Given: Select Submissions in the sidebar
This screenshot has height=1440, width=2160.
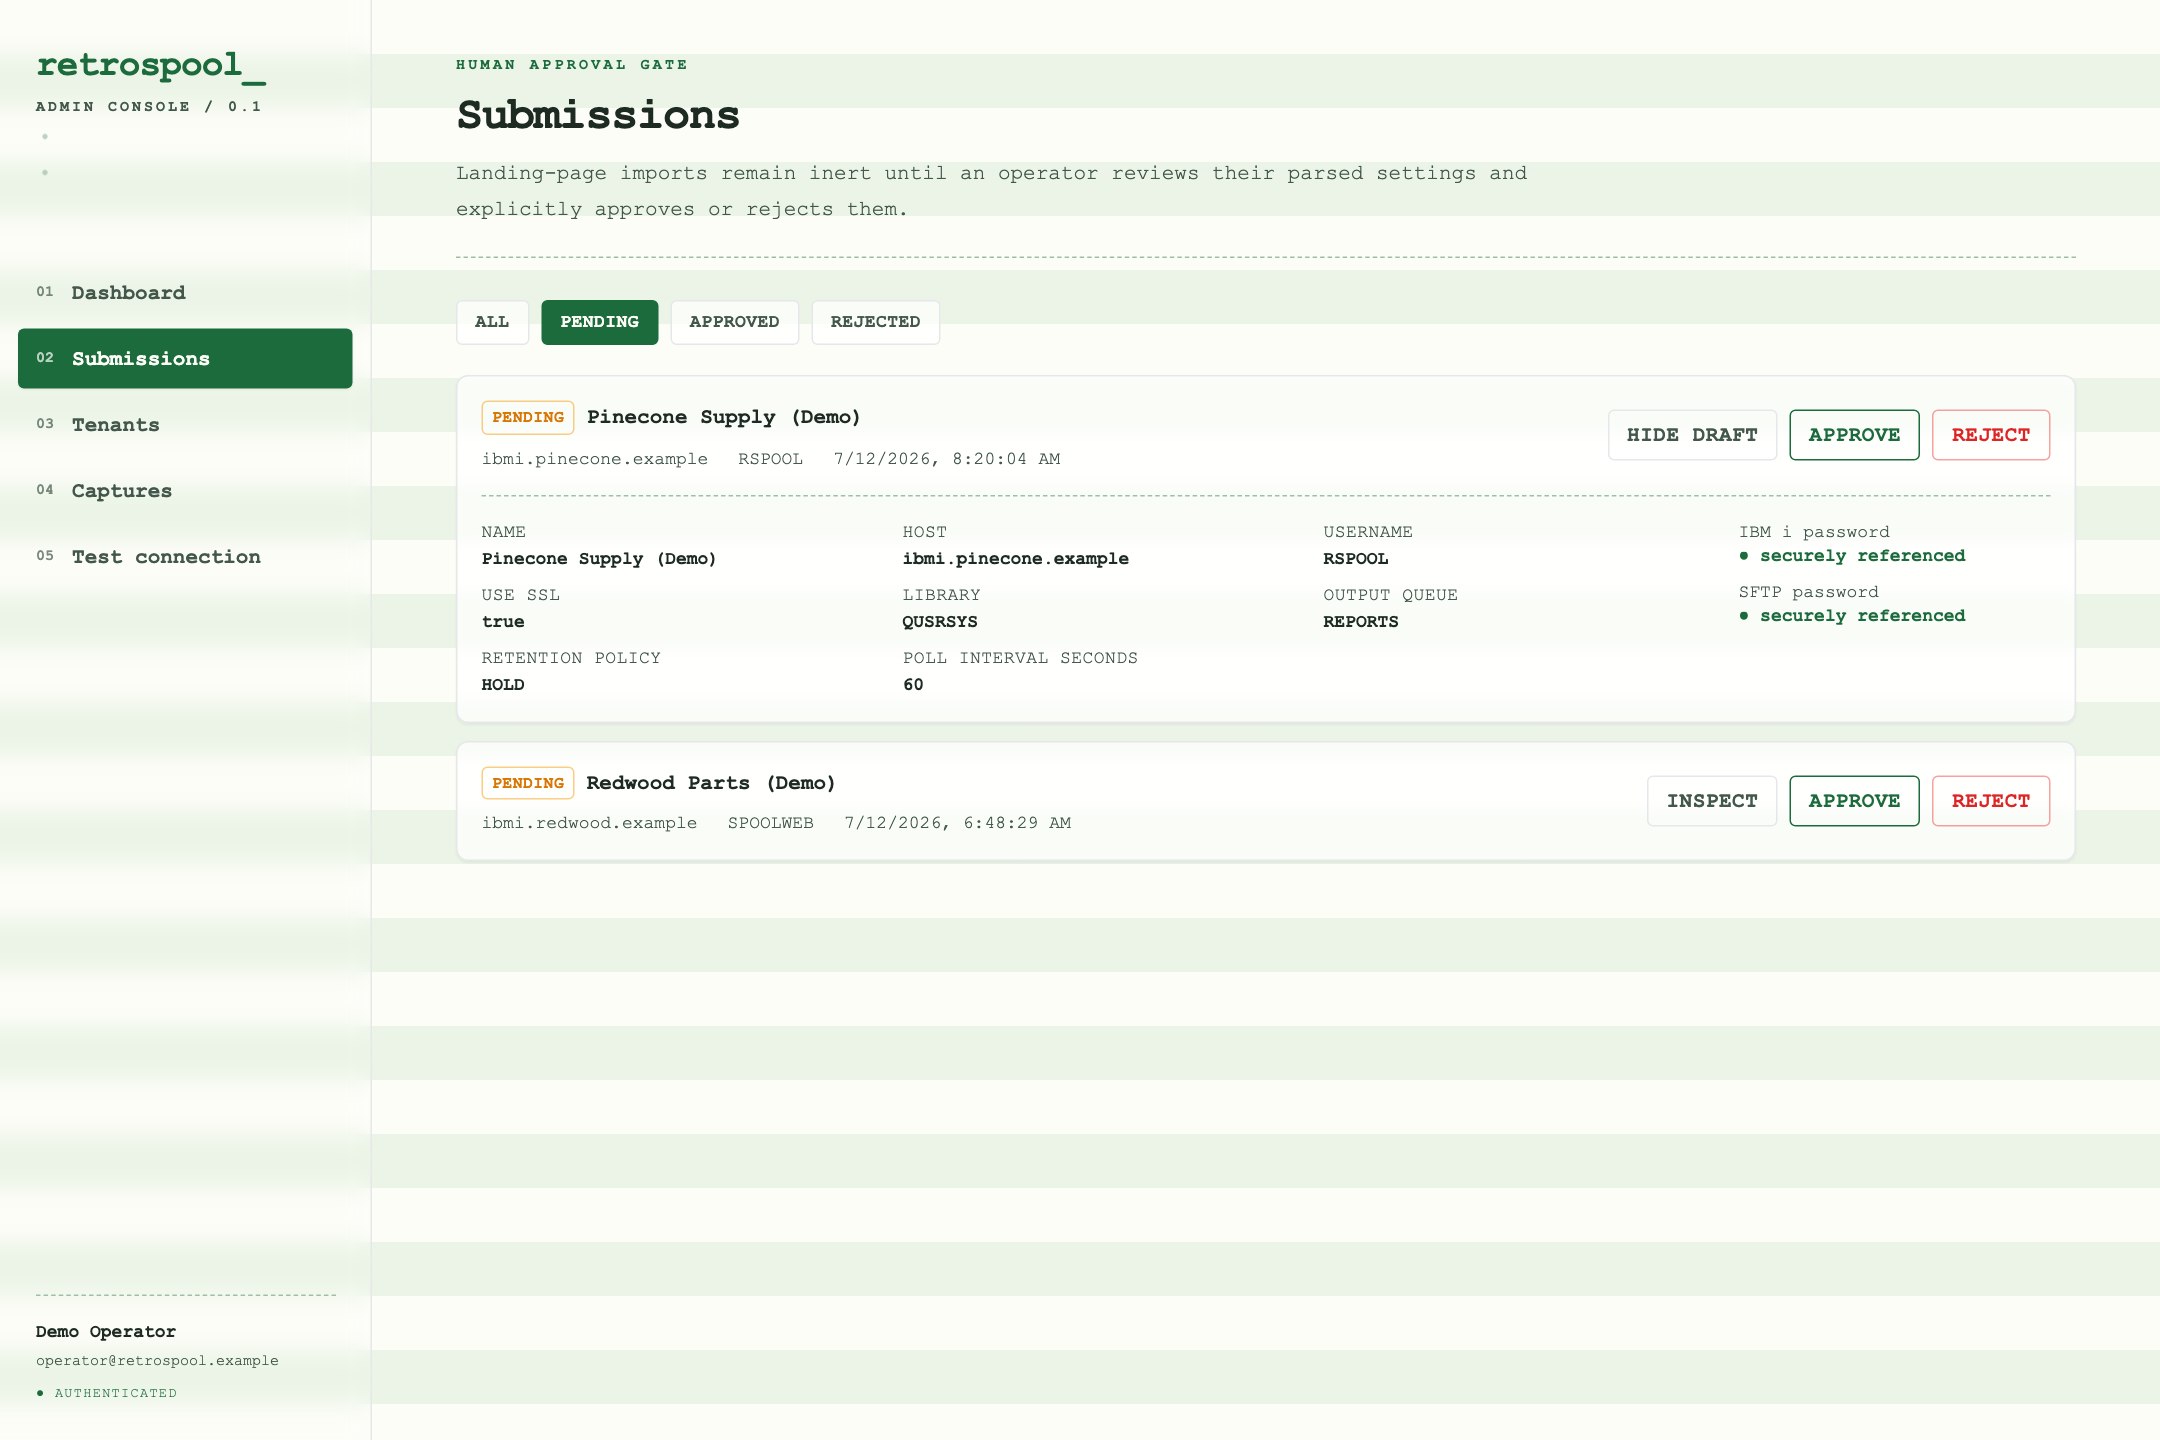Looking at the screenshot, I should [x=185, y=359].
